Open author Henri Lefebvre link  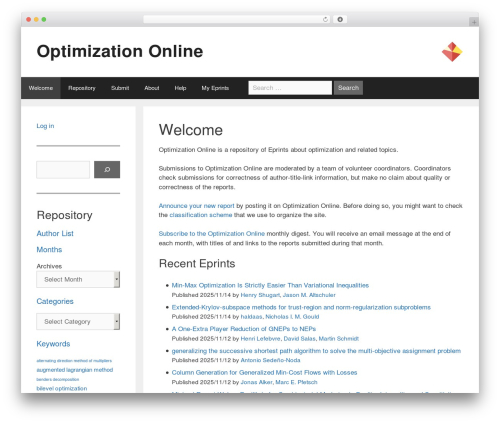tap(260, 339)
